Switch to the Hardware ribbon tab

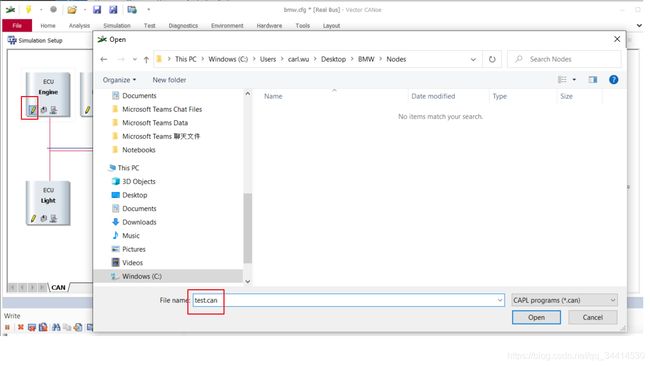coord(269,26)
